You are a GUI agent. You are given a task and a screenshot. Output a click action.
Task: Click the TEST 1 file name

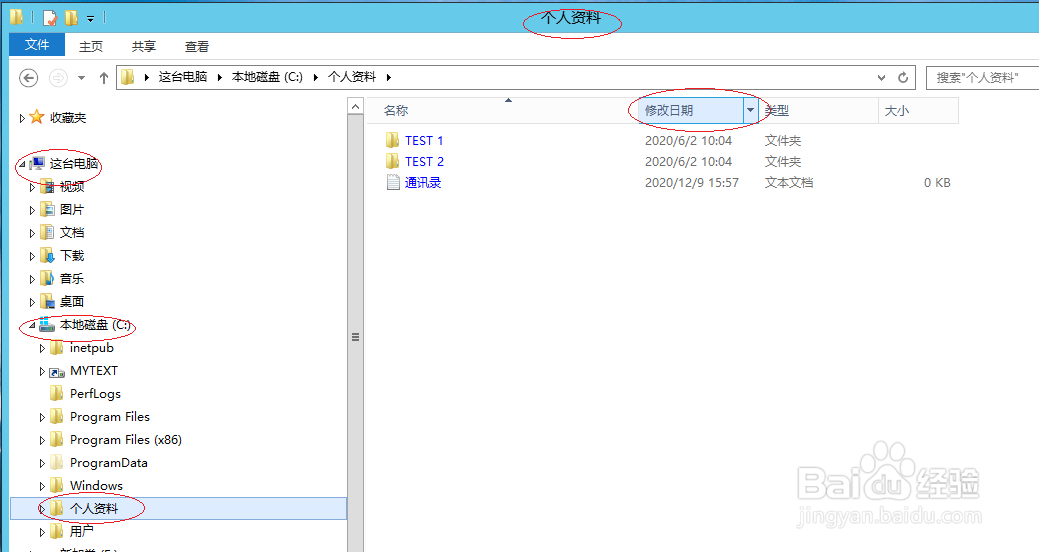[x=424, y=140]
